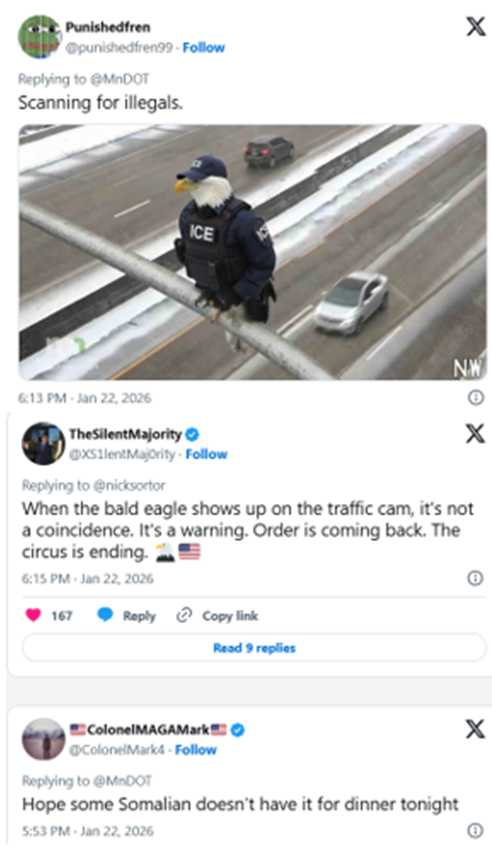
Task: Follow @ColonelMark4 account
Action: tap(196, 750)
